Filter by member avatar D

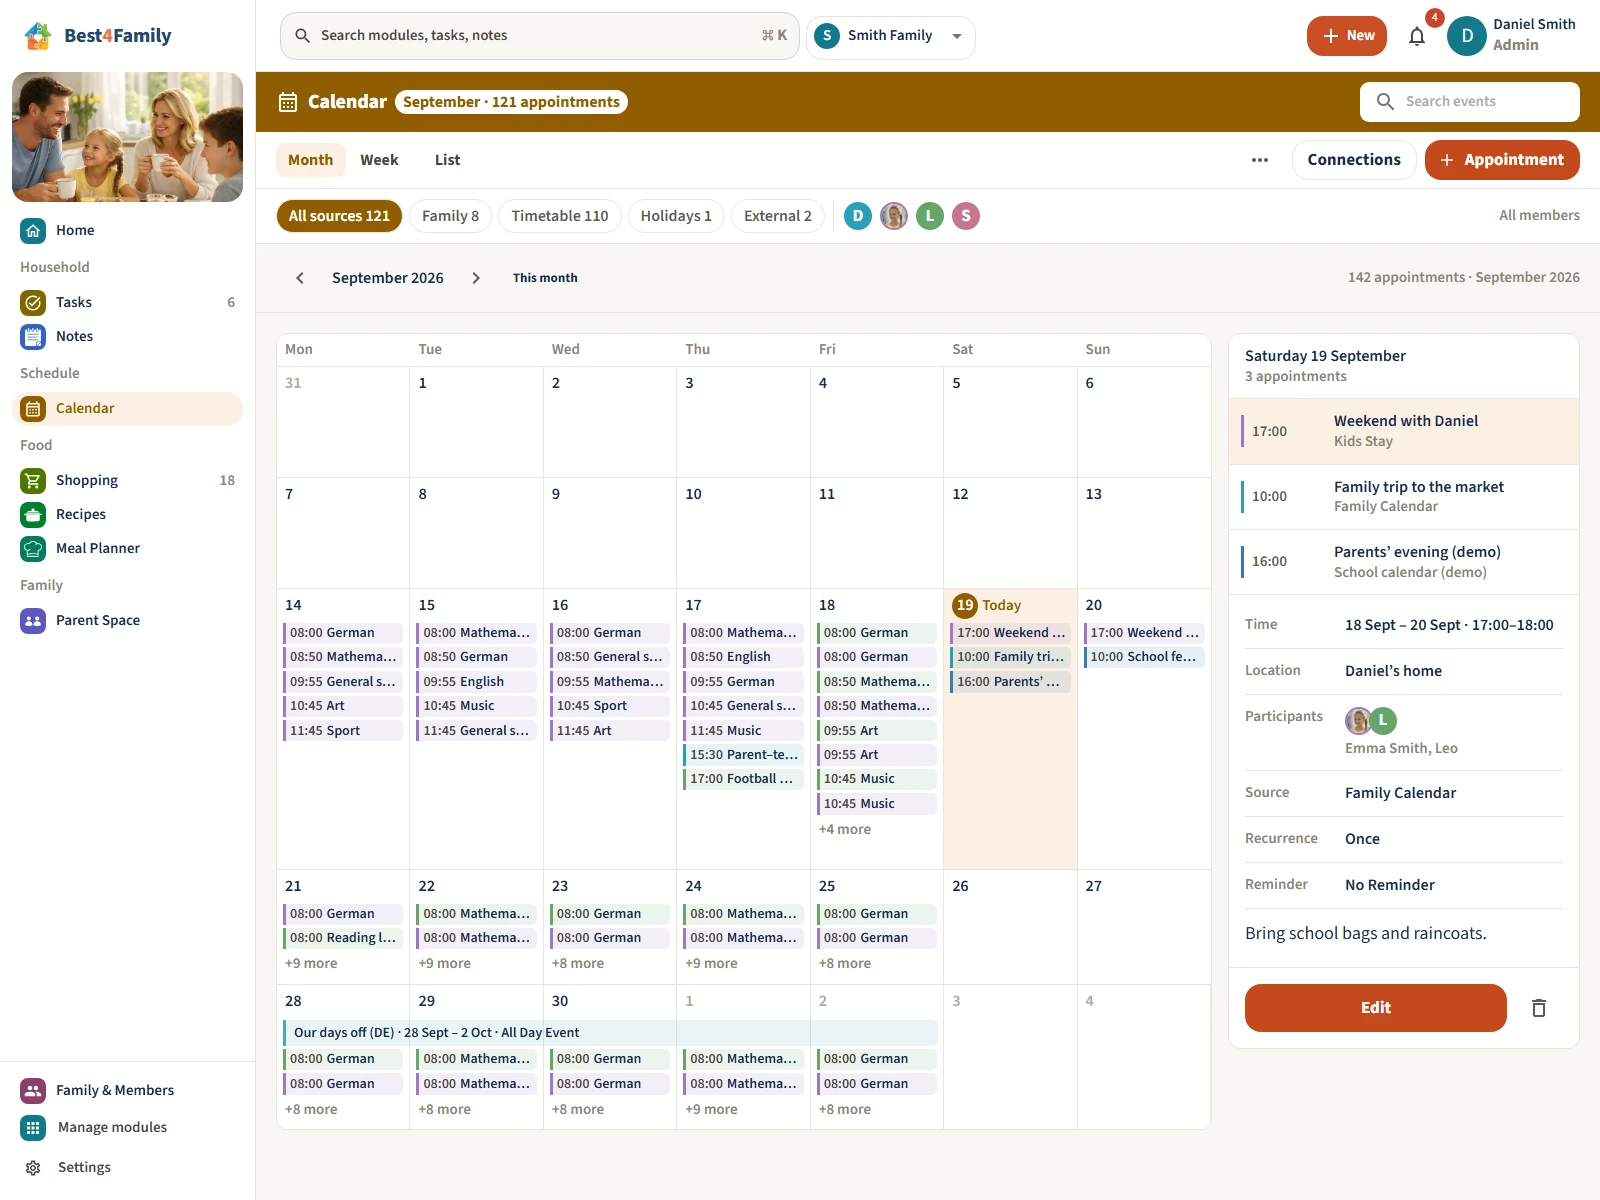pos(858,216)
